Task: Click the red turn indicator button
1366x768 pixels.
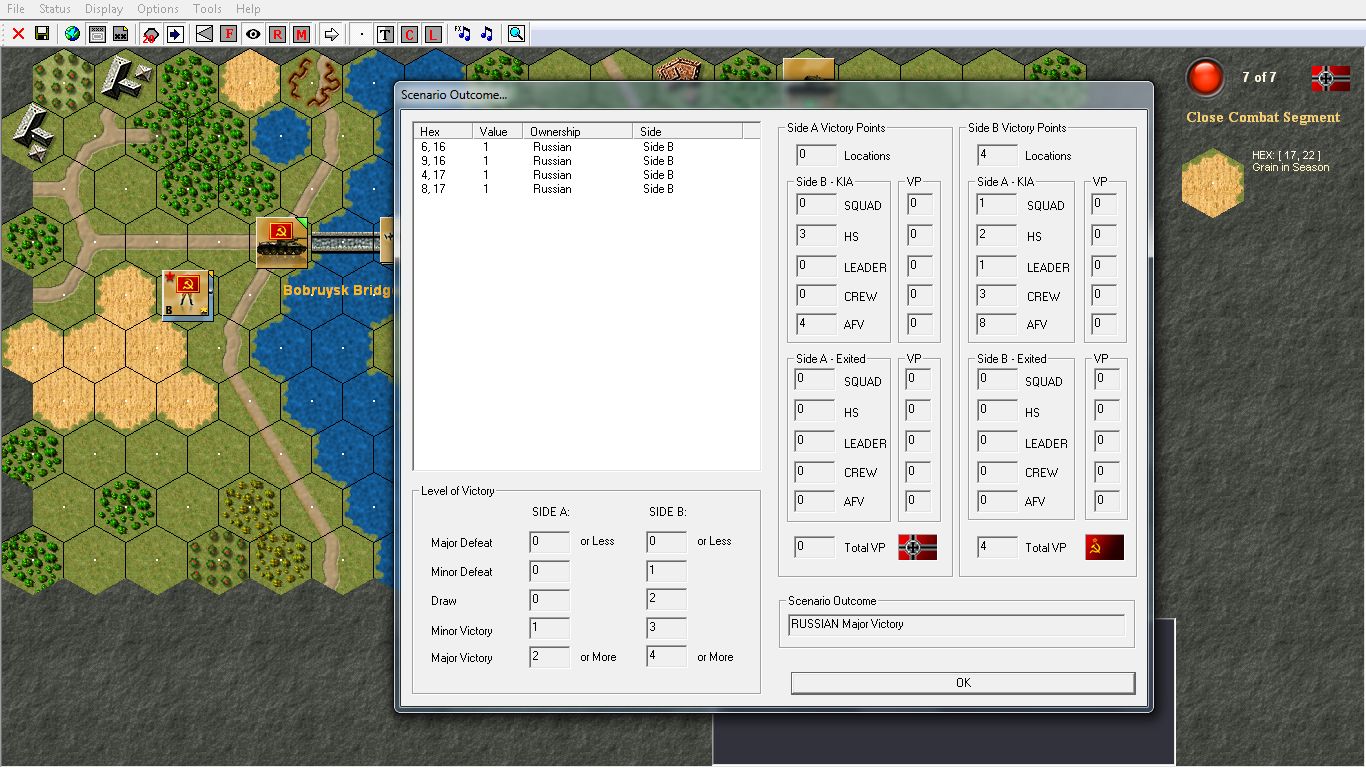Action: click(x=1205, y=78)
